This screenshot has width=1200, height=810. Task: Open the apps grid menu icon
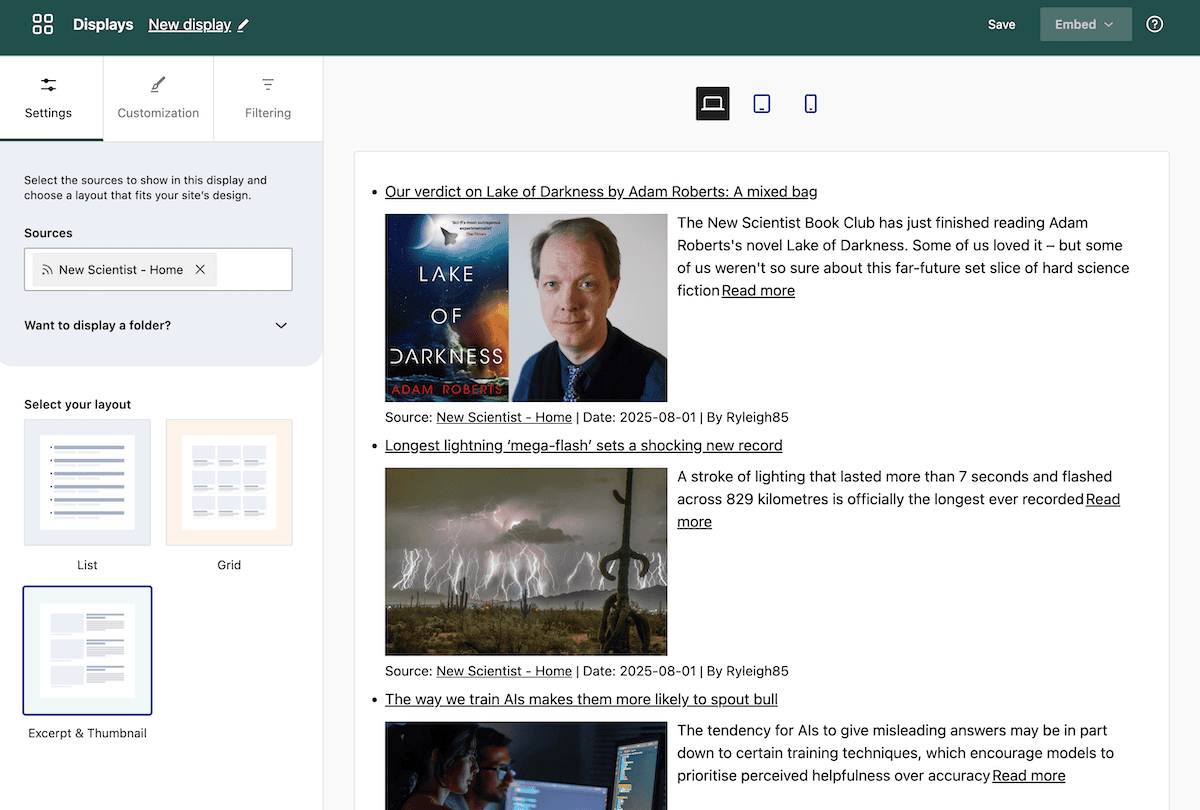(x=43, y=25)
